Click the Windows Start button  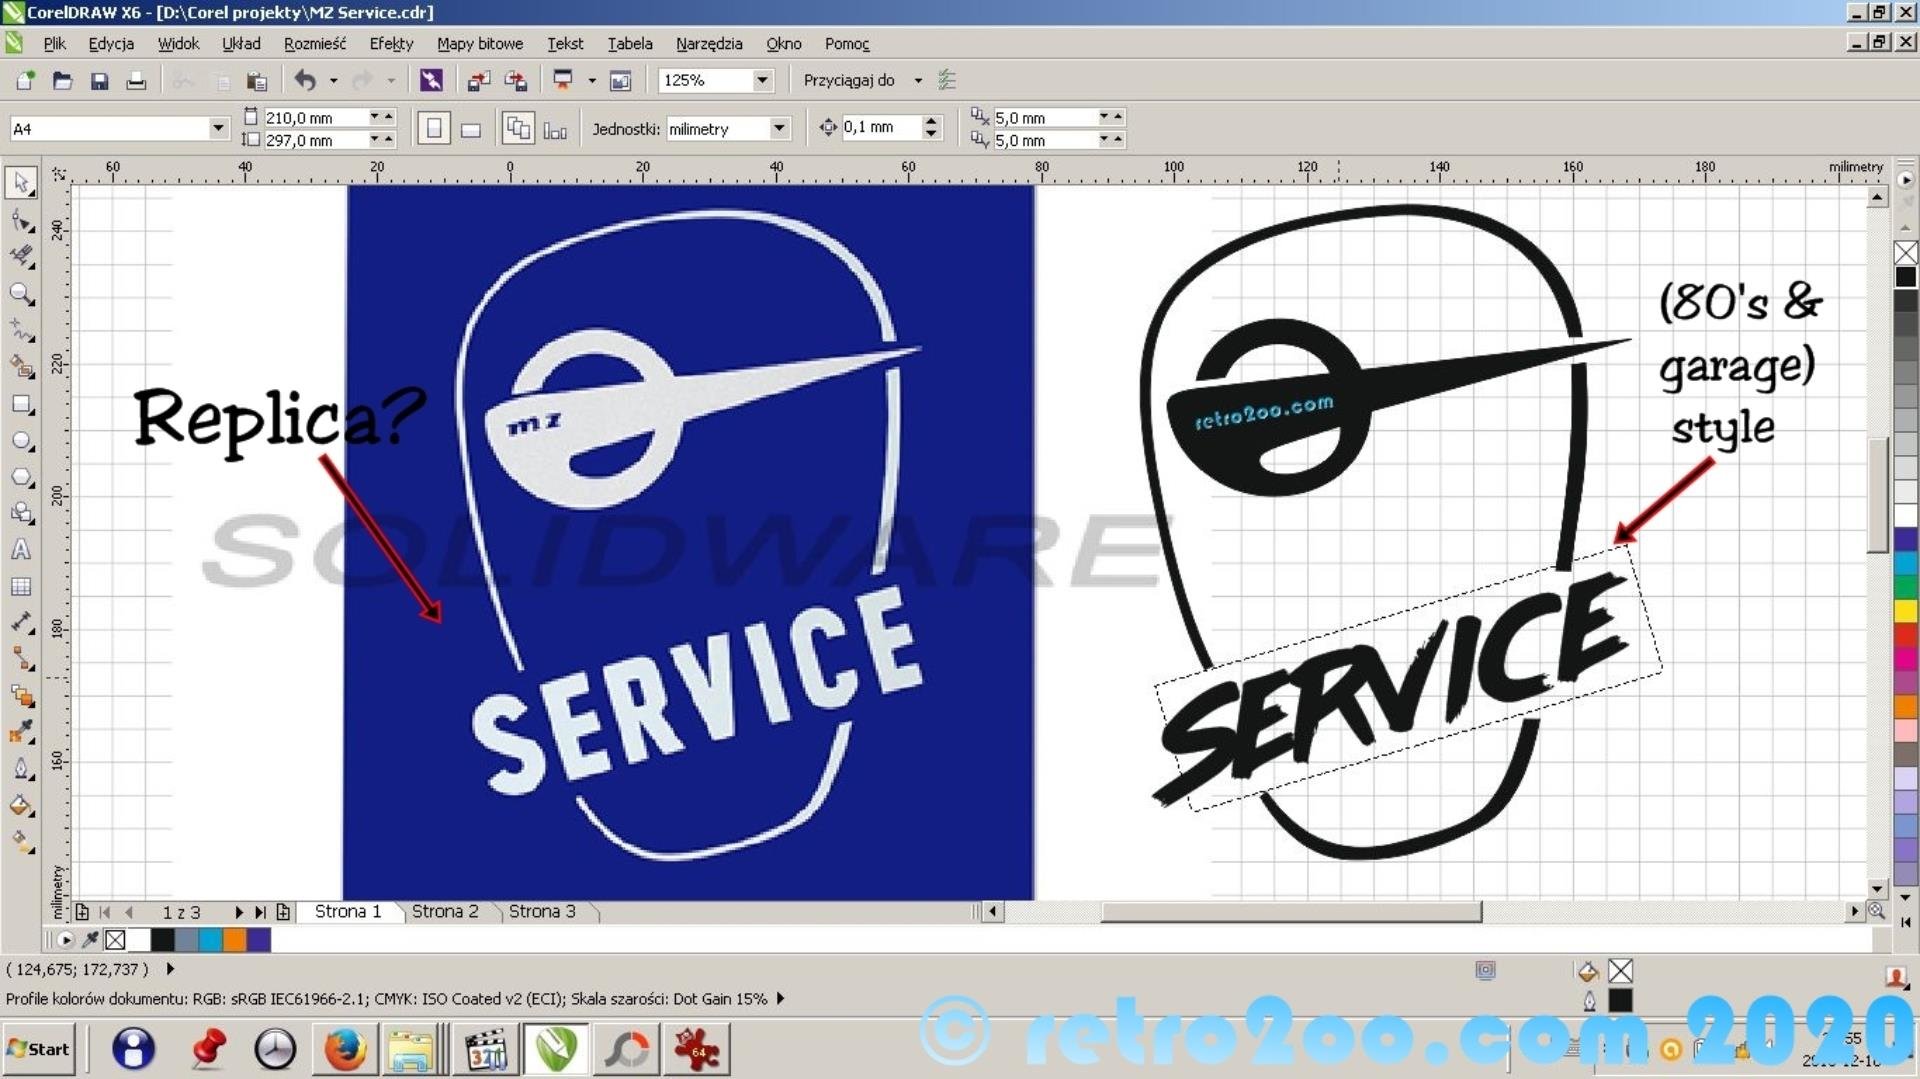click(39, 1049)
